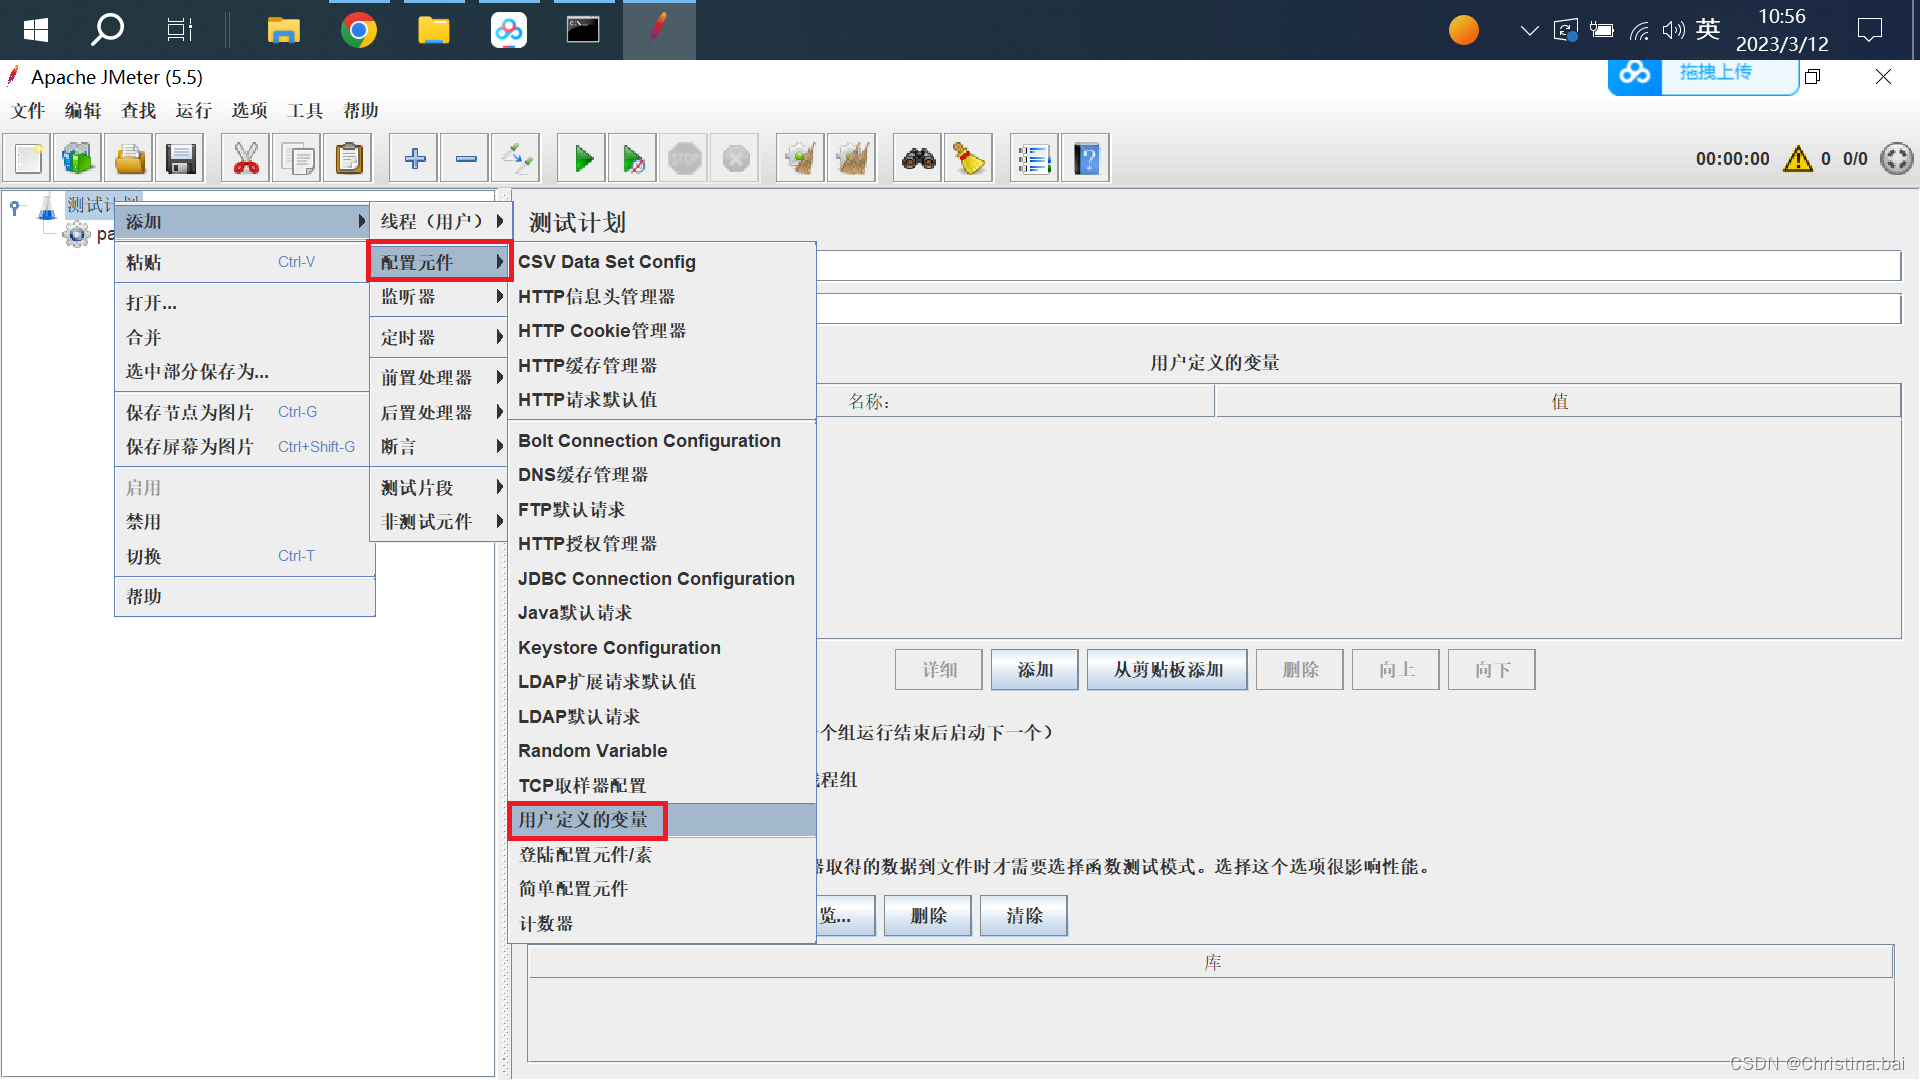The image size is (1920, 1080).
Task: Choose CSV Data Set Config entry
Action: 606,262
